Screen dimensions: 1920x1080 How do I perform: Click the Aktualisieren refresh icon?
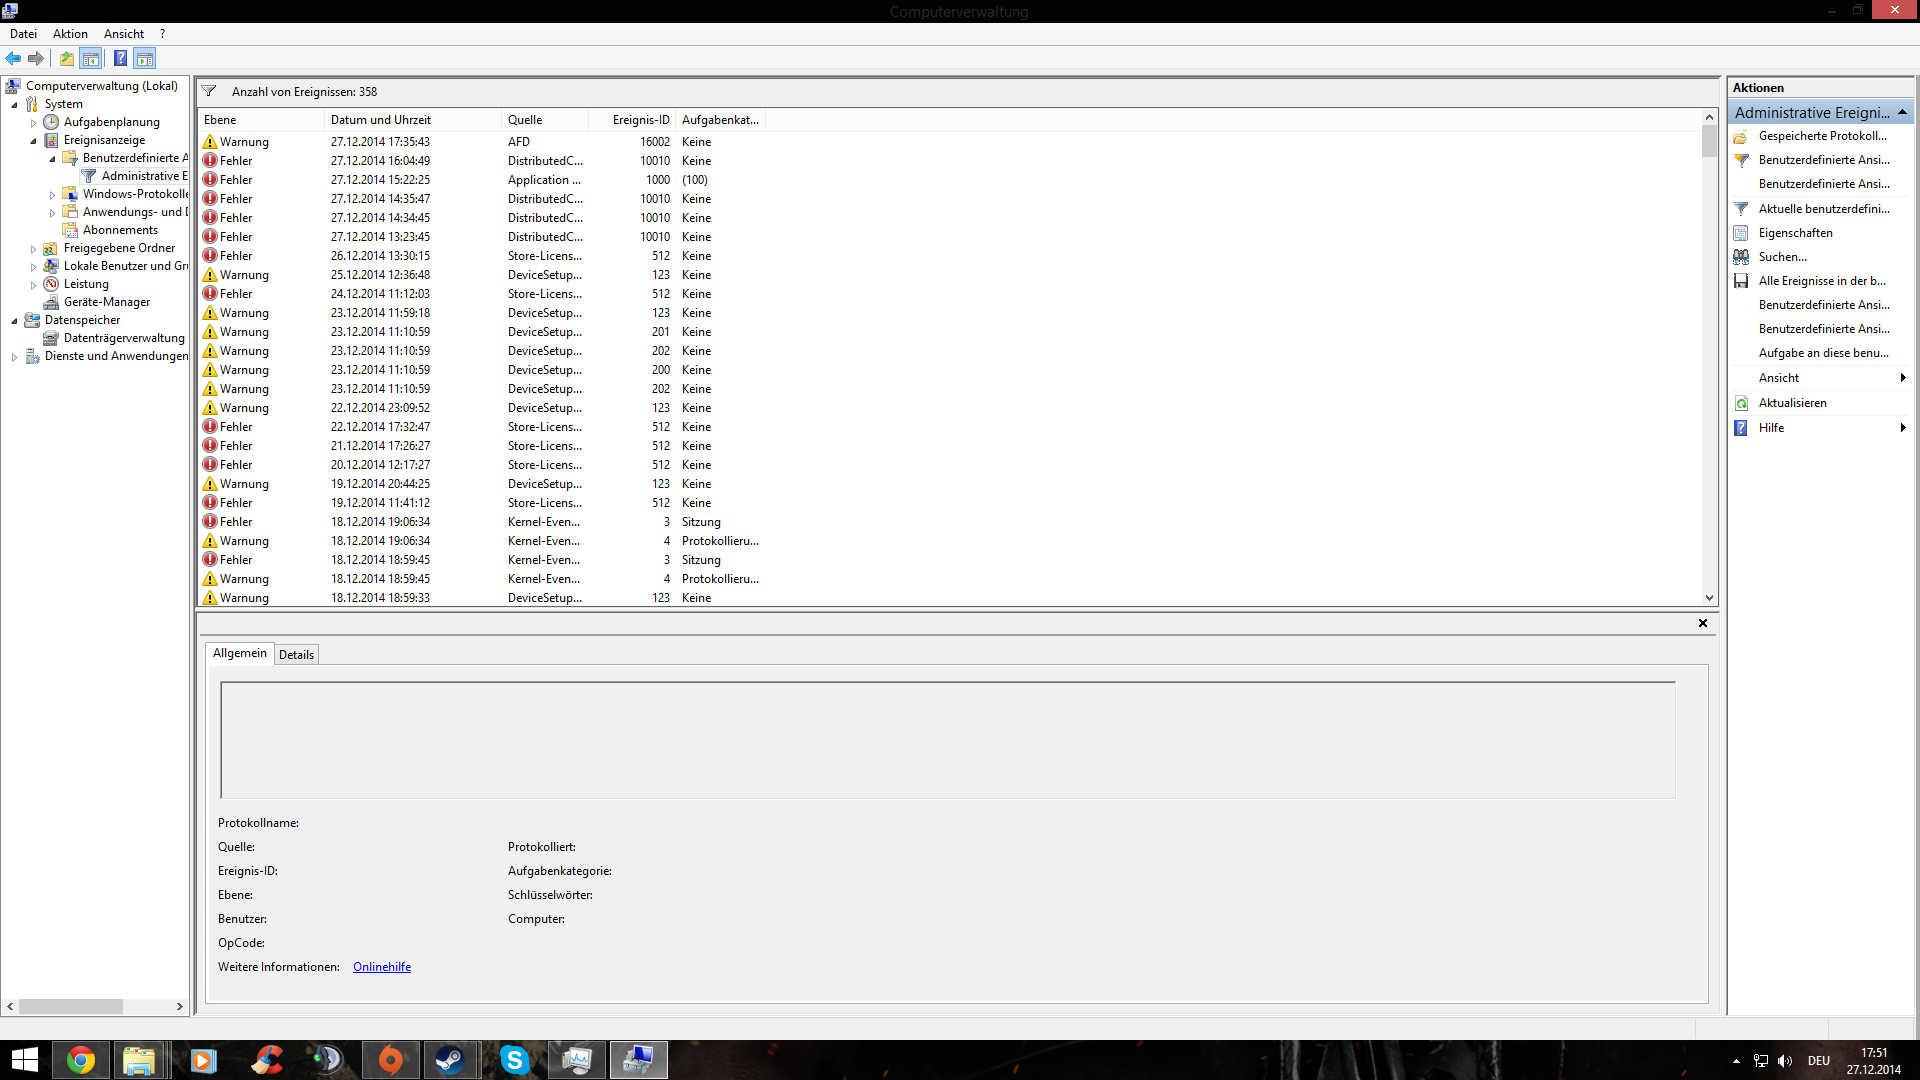click(1741, 403)
